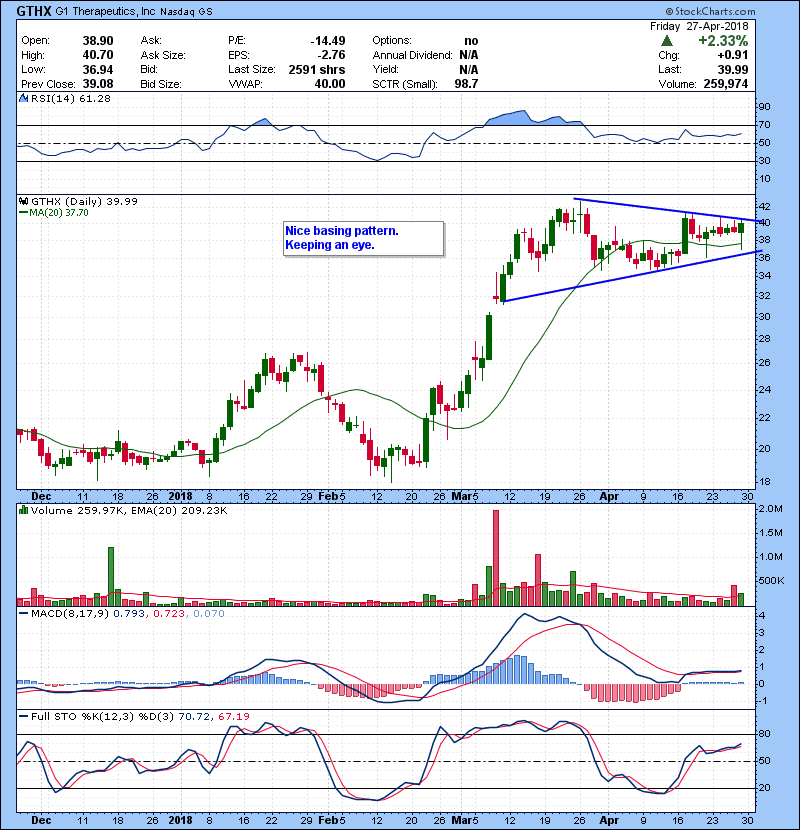This screenshot has height=830, width=800.
Task: Click the SCTR (Small) value 98.7
Action: [x=466, y=84]
